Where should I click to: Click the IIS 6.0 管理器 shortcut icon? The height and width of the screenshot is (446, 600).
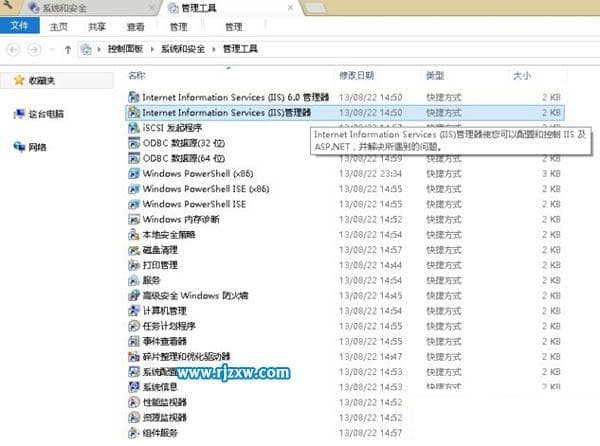pyautogui.click(x=134, y=97)
